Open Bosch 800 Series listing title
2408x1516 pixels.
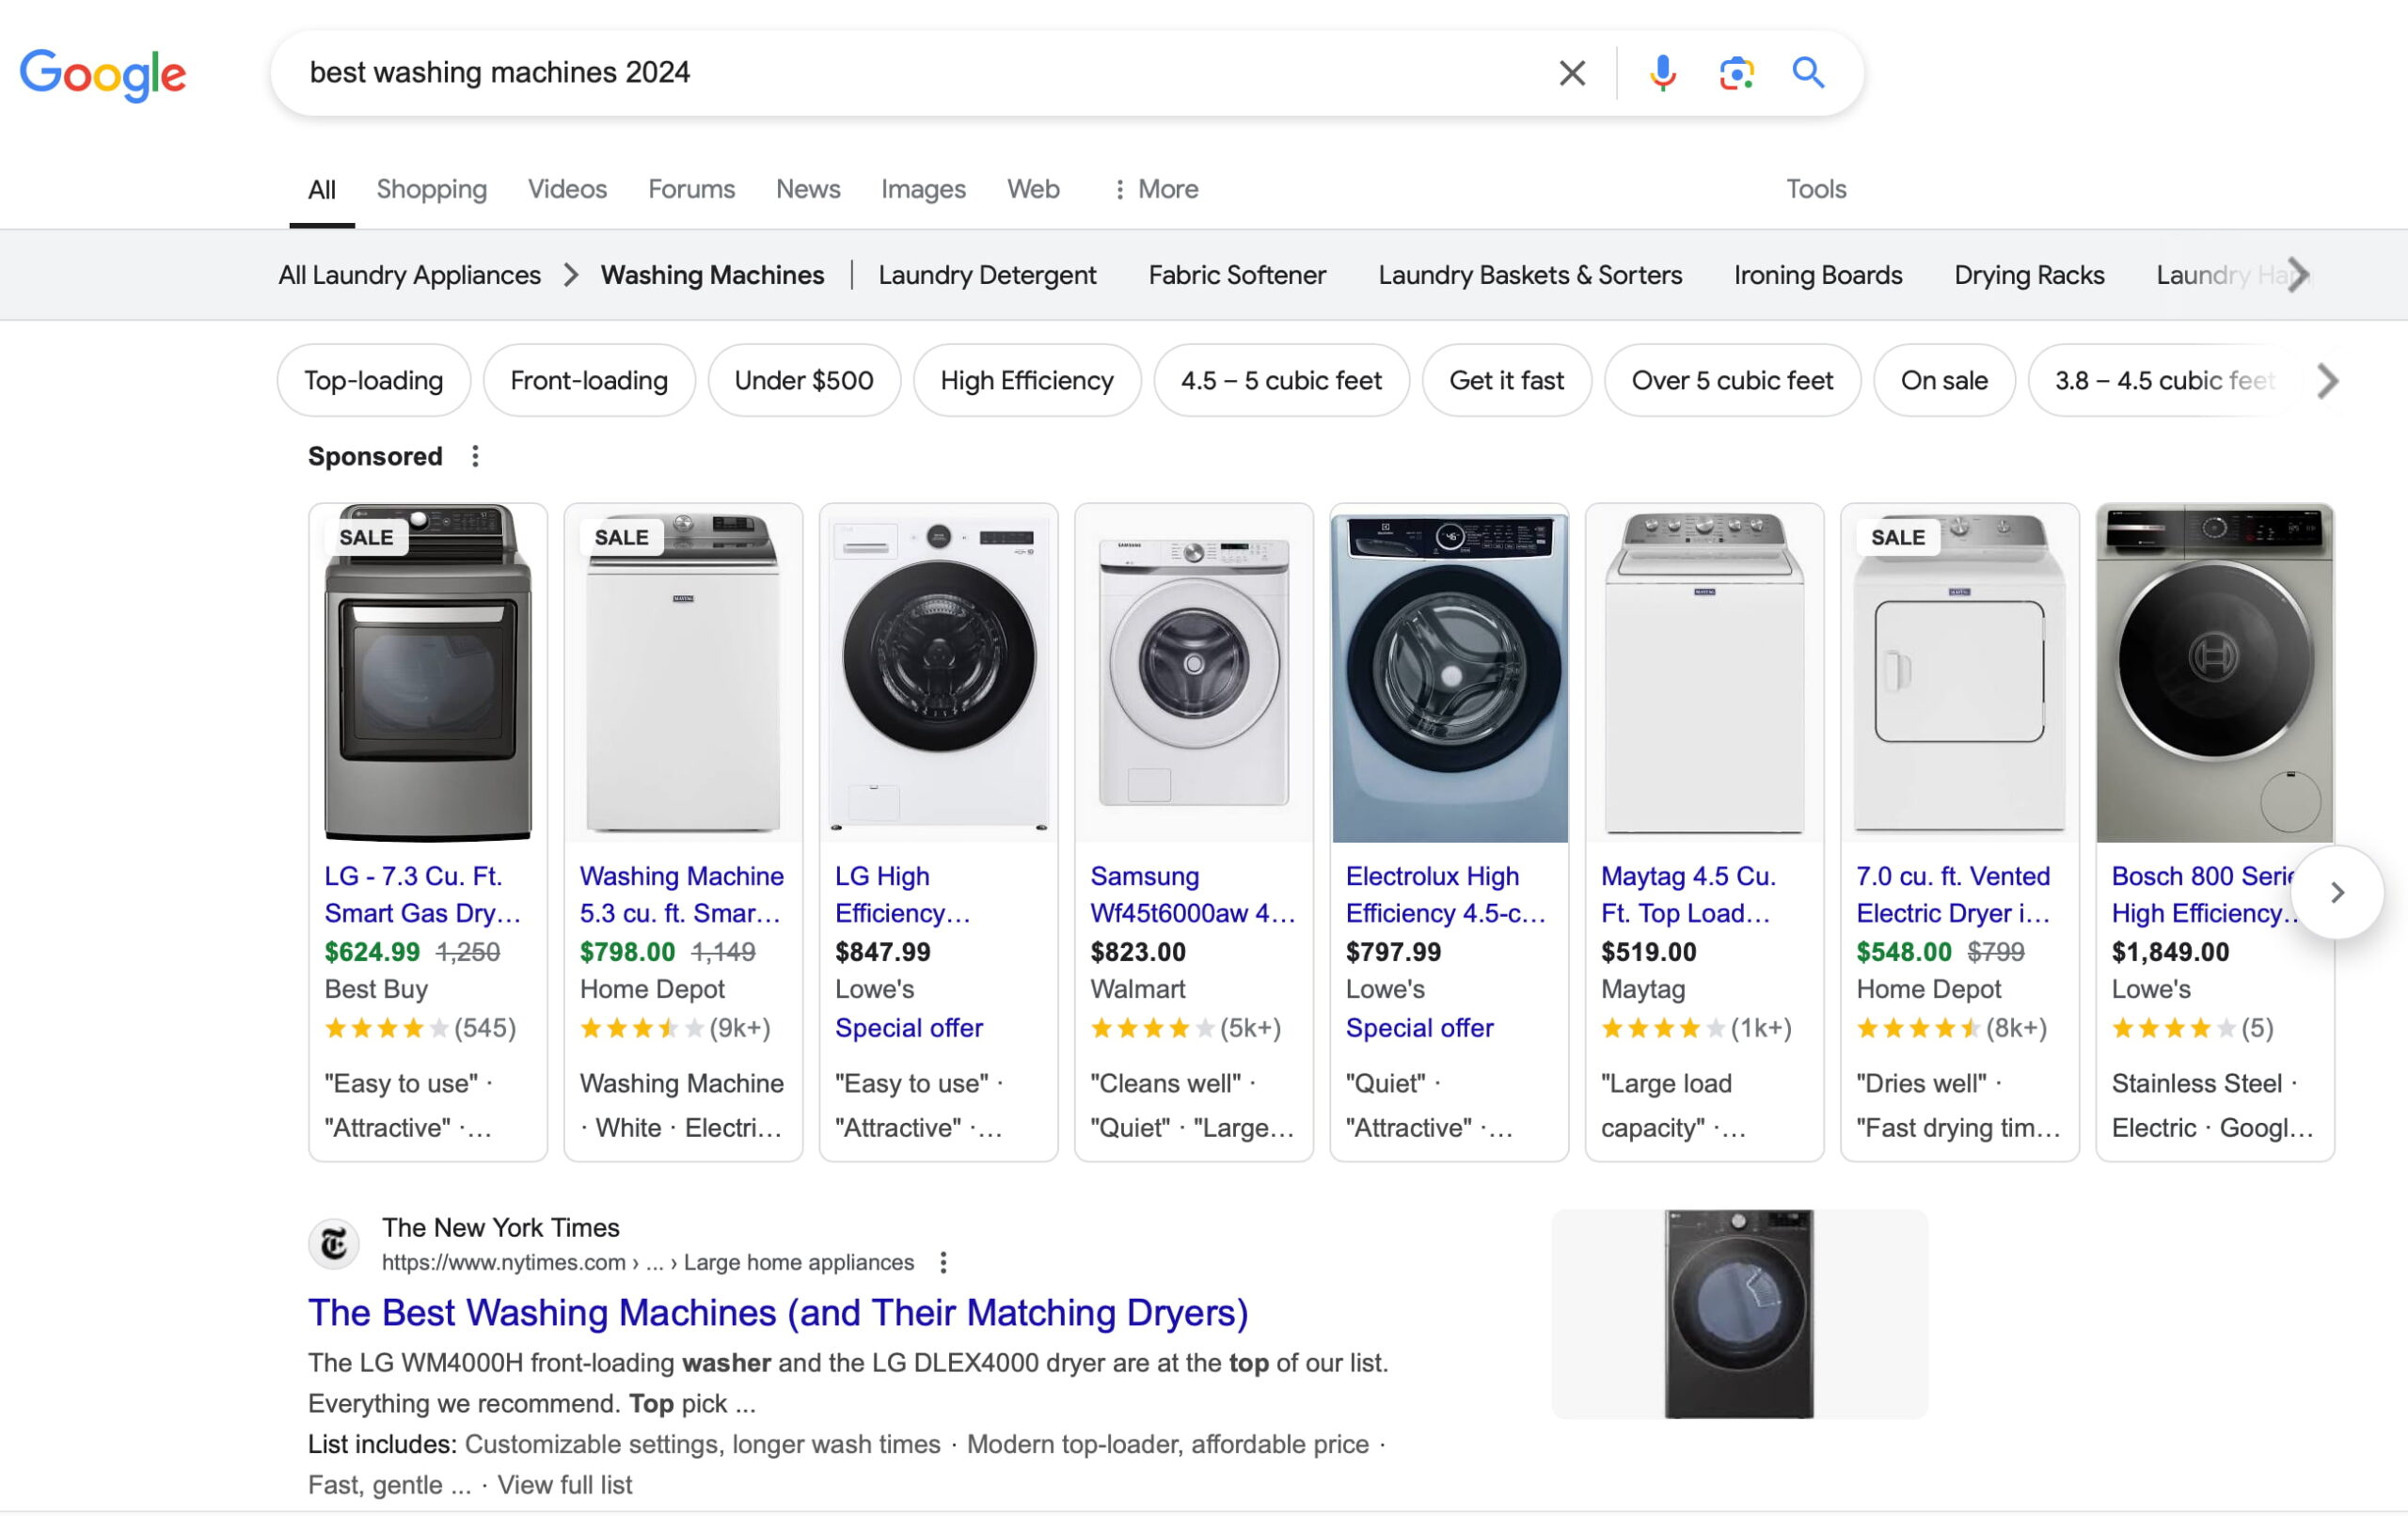coord(2204,894)
